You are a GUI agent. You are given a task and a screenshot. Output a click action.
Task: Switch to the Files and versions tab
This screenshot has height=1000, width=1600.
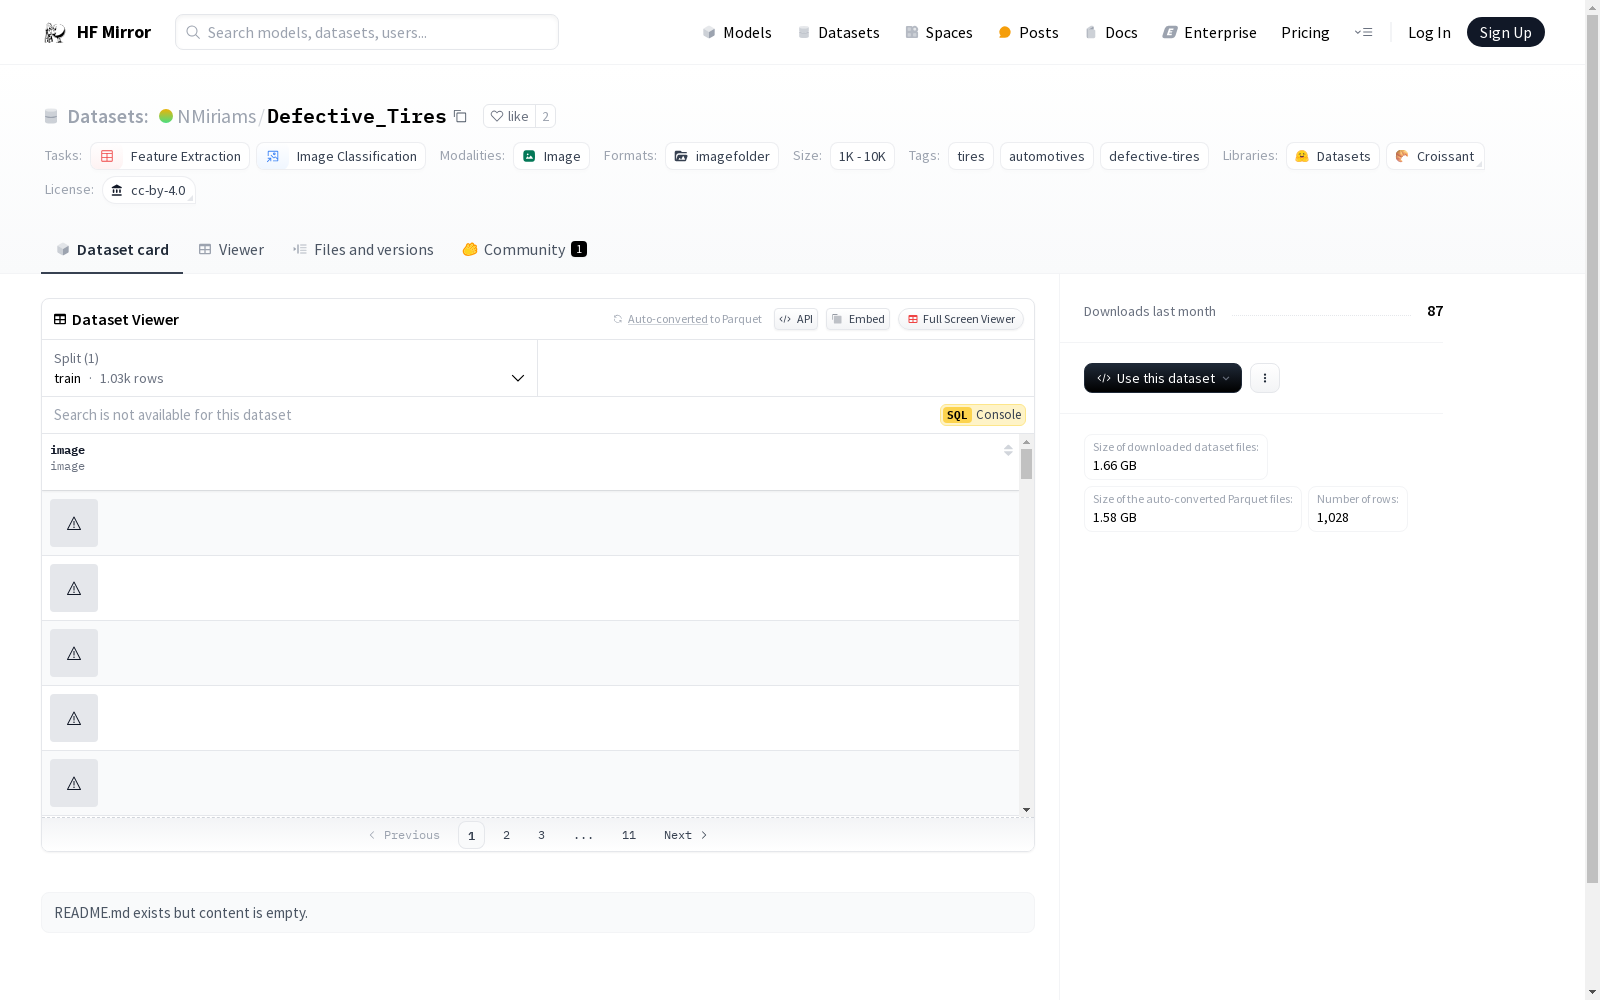tap(362, 250)
